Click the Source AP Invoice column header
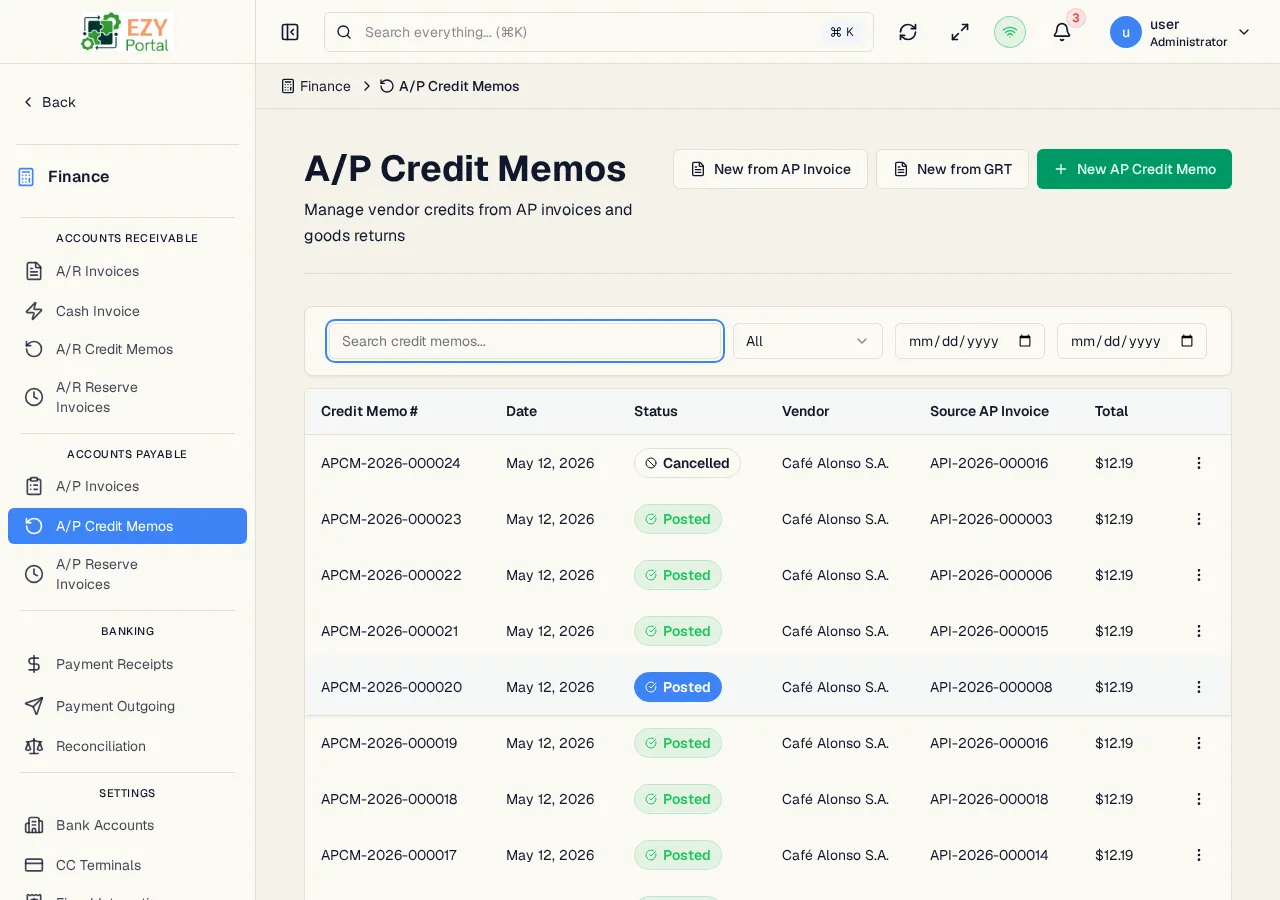Viewport: 1280px width, 900px height. [x=989, y=411]
